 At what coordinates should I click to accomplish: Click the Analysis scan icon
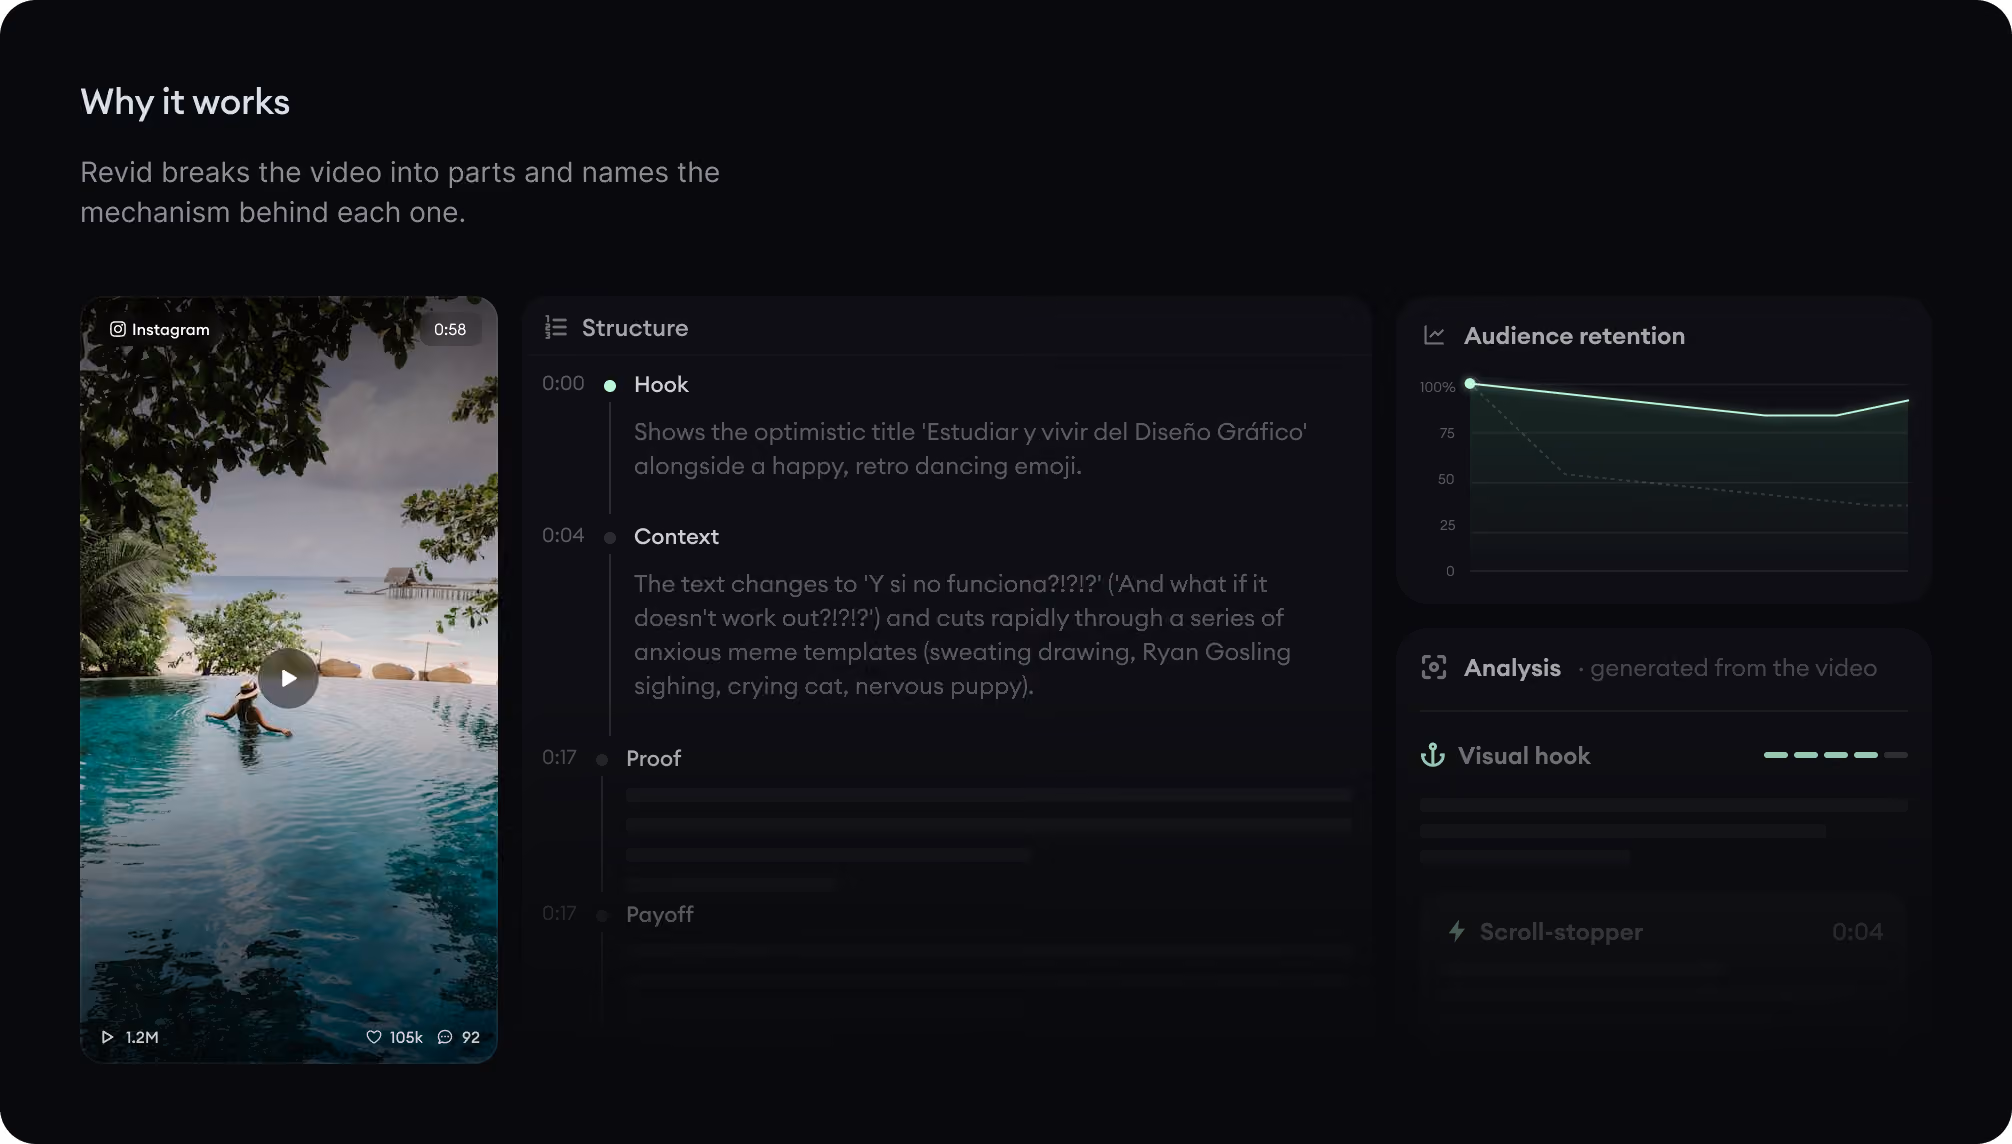[x=1434, y=667]
